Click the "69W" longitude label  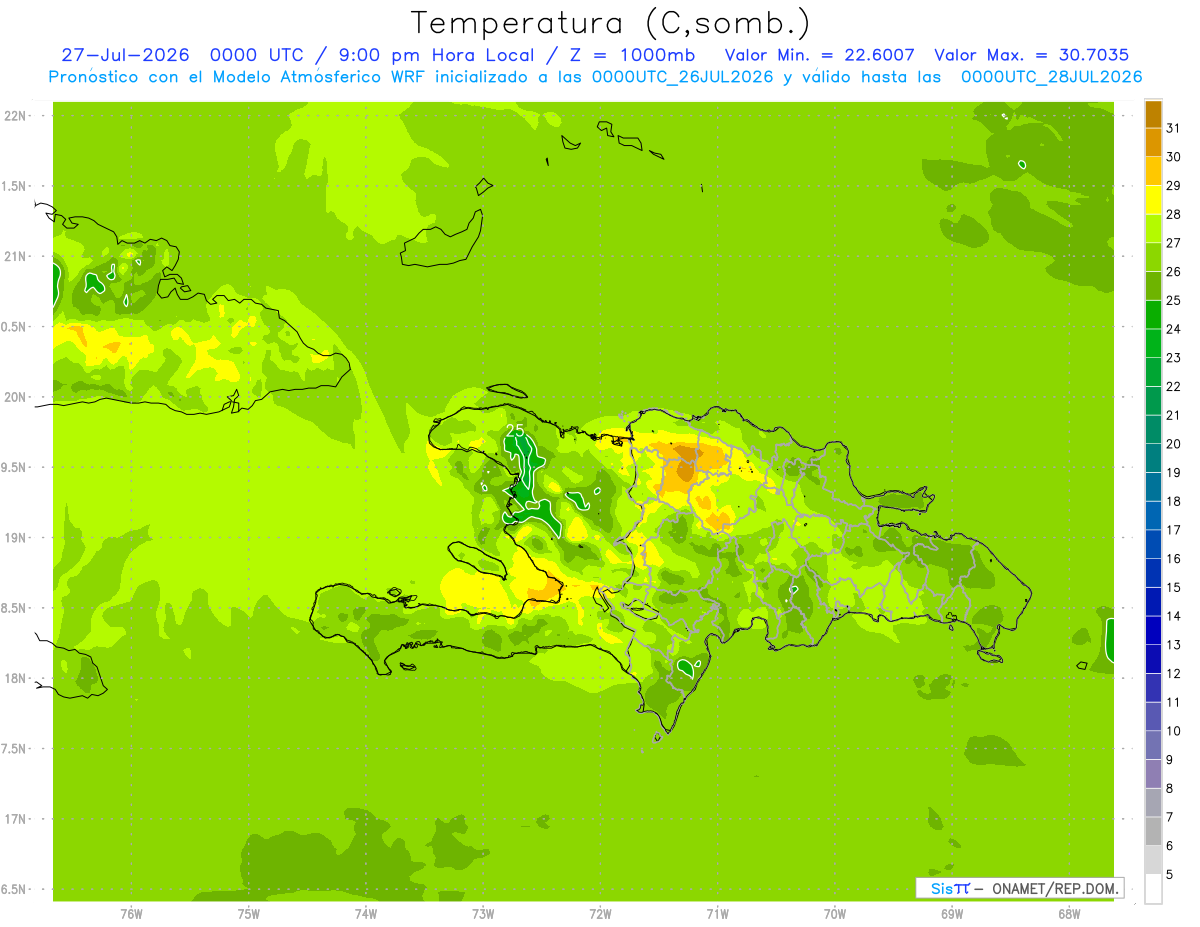click(952, 914)
